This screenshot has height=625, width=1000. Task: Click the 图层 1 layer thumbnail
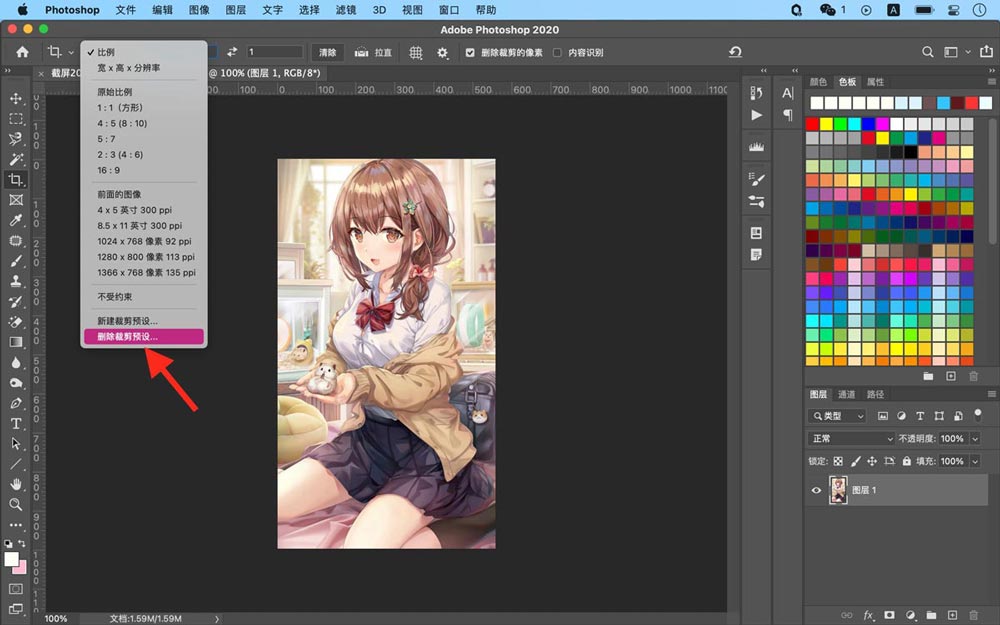click(x=838, y=490)
